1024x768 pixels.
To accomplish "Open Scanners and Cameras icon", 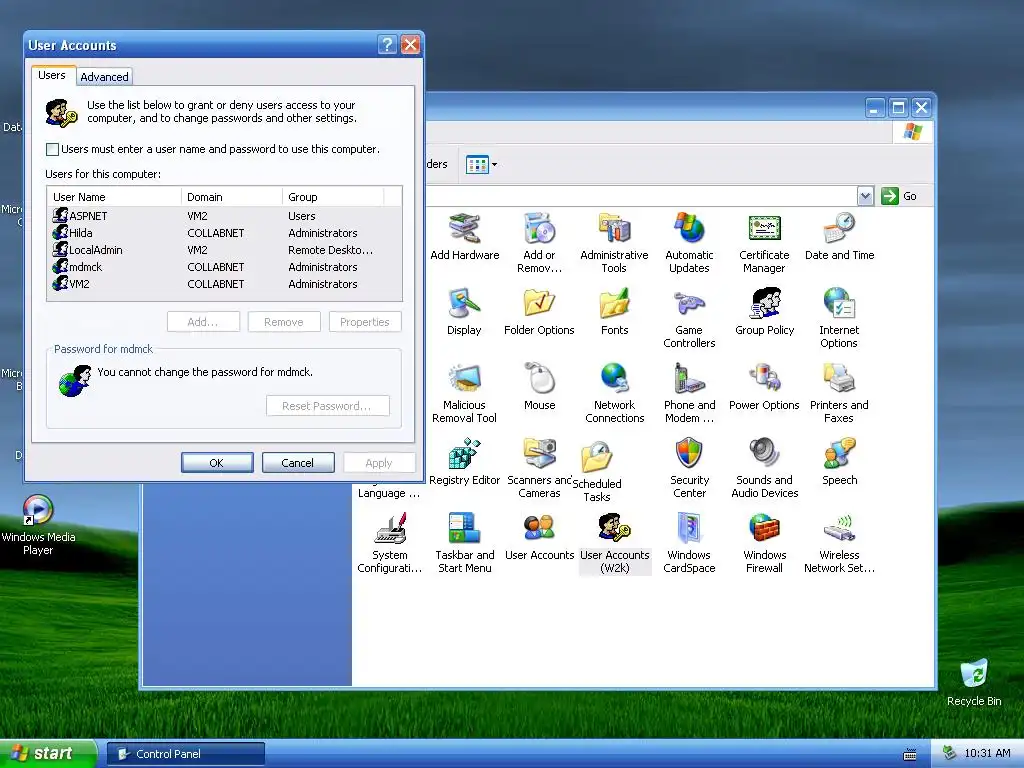I will (539, 468).
